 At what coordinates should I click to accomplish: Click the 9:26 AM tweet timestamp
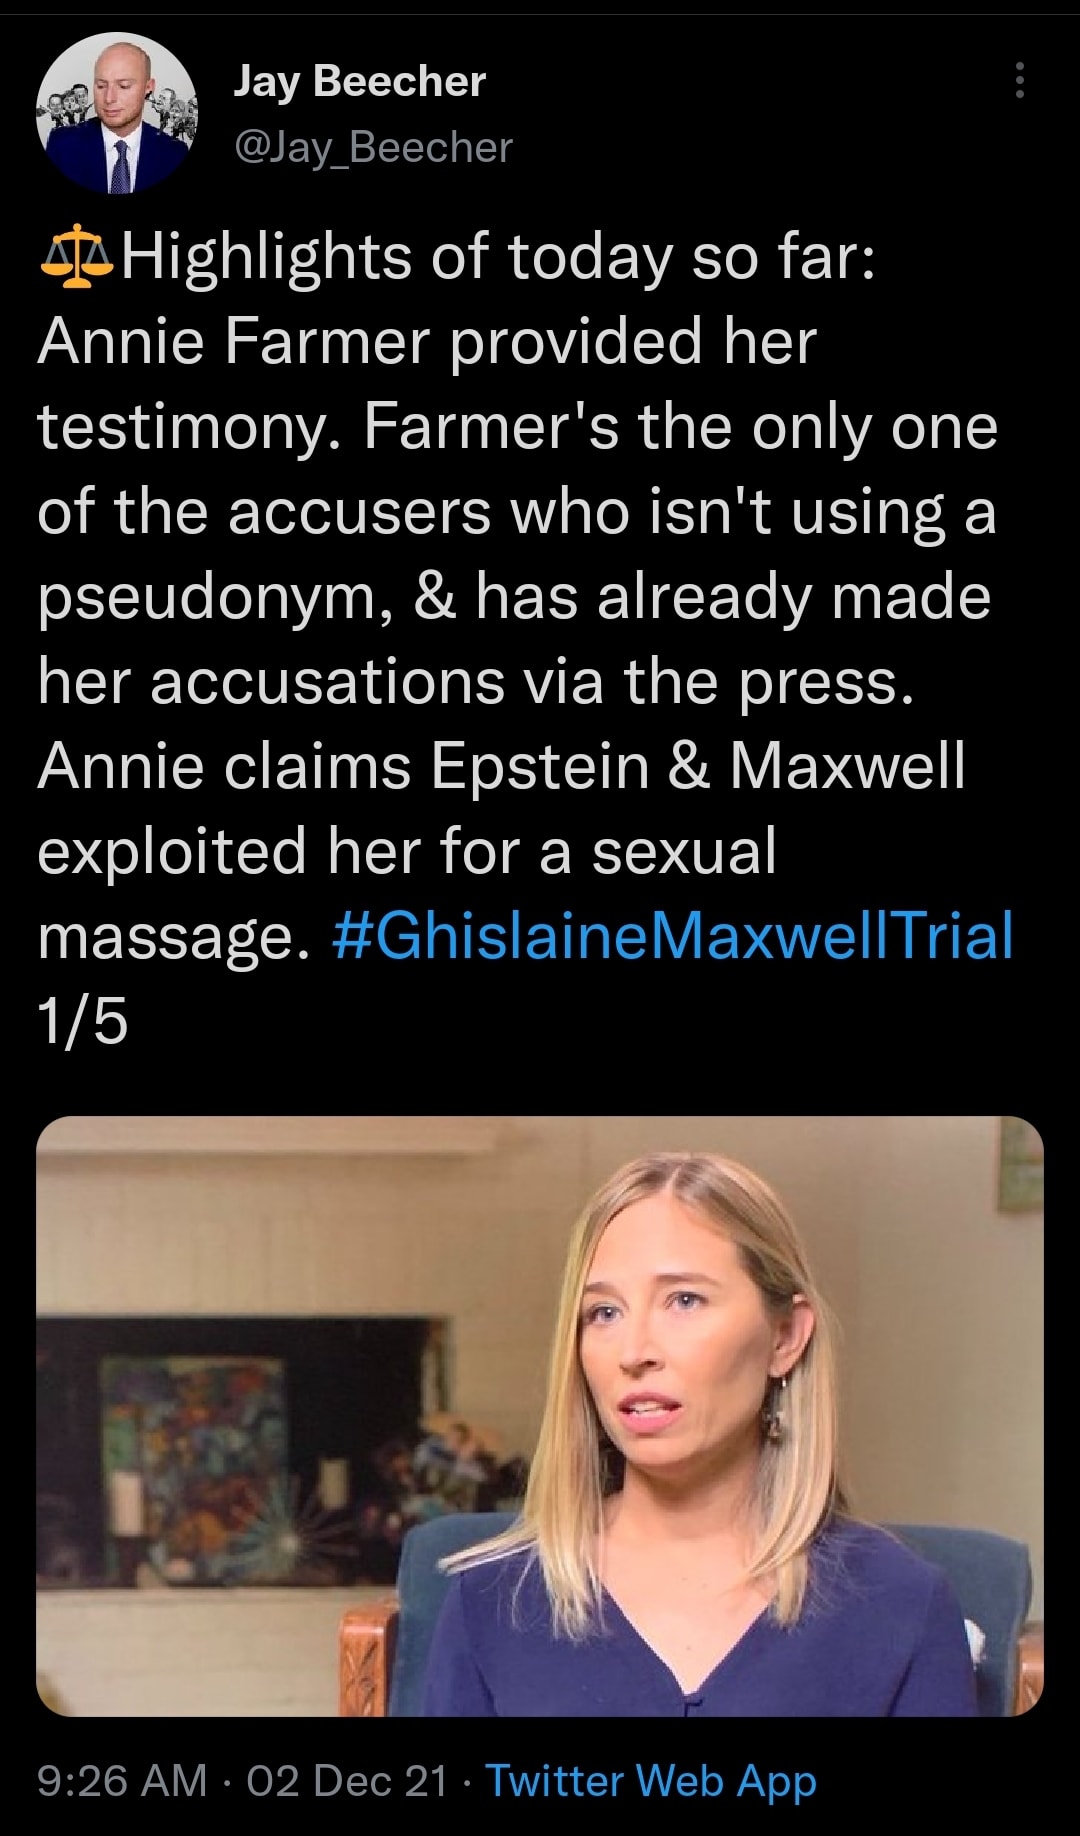[122, 1781]
